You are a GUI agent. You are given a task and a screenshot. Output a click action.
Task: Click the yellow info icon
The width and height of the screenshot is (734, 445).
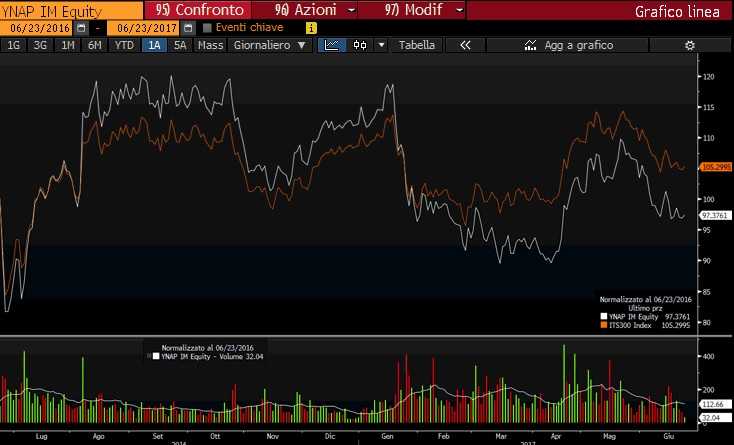(311, 28)
